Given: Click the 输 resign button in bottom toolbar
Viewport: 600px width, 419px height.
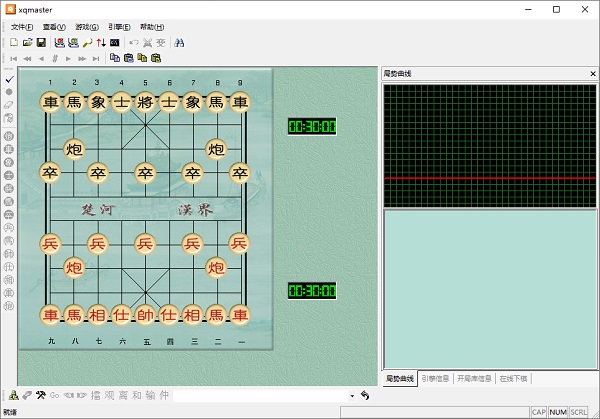Looking at the screenshot, I should [150, 395].
